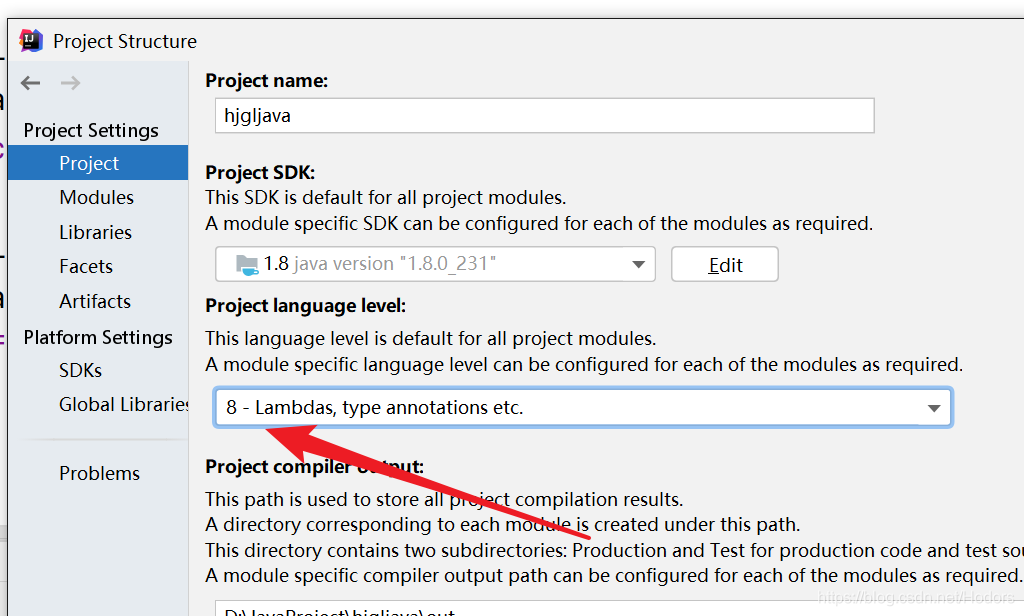Click inside the Project name field
The height and width of the screenshot is (616, 1024).
point(543,115)
